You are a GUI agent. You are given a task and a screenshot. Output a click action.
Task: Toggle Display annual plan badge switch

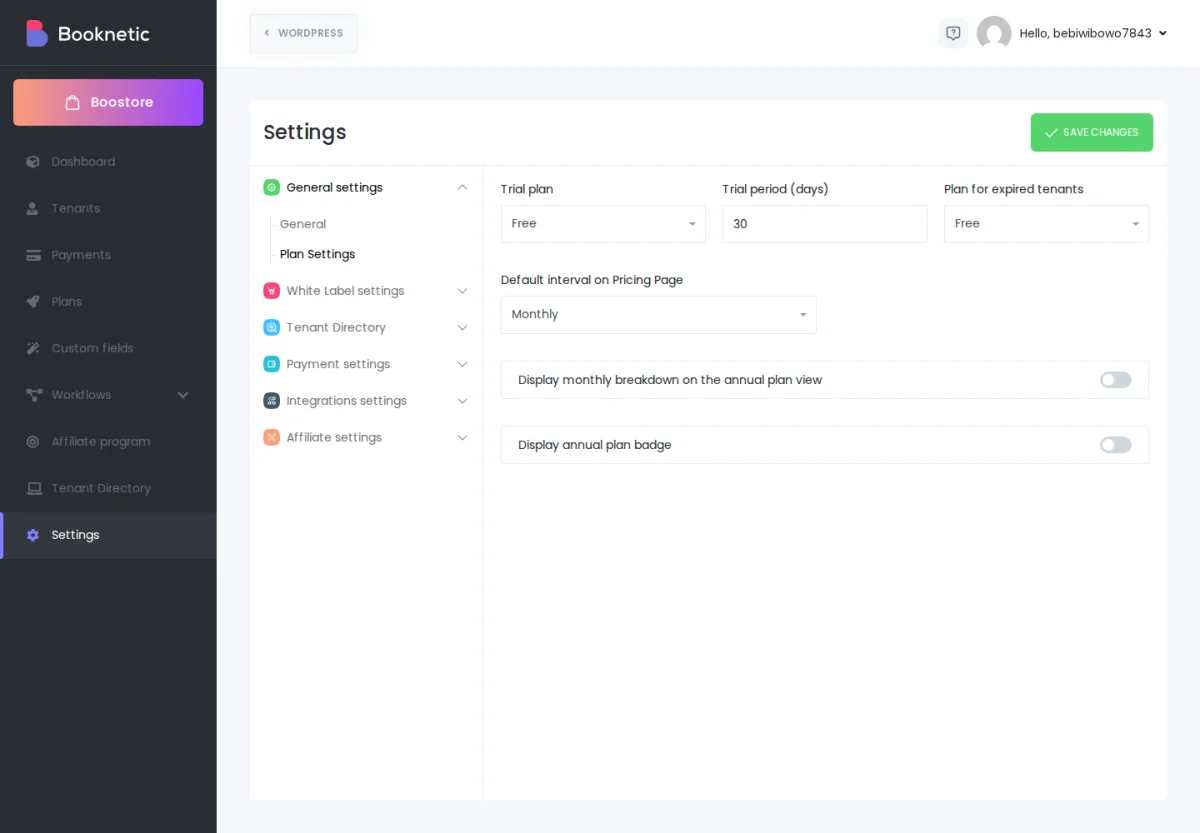pos(1115,445)
